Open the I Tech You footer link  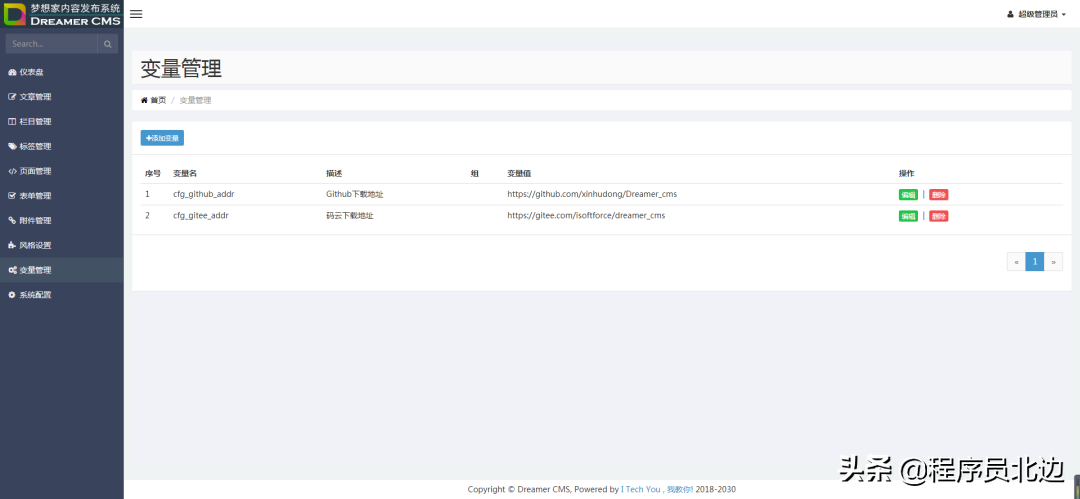pos(642,489)
